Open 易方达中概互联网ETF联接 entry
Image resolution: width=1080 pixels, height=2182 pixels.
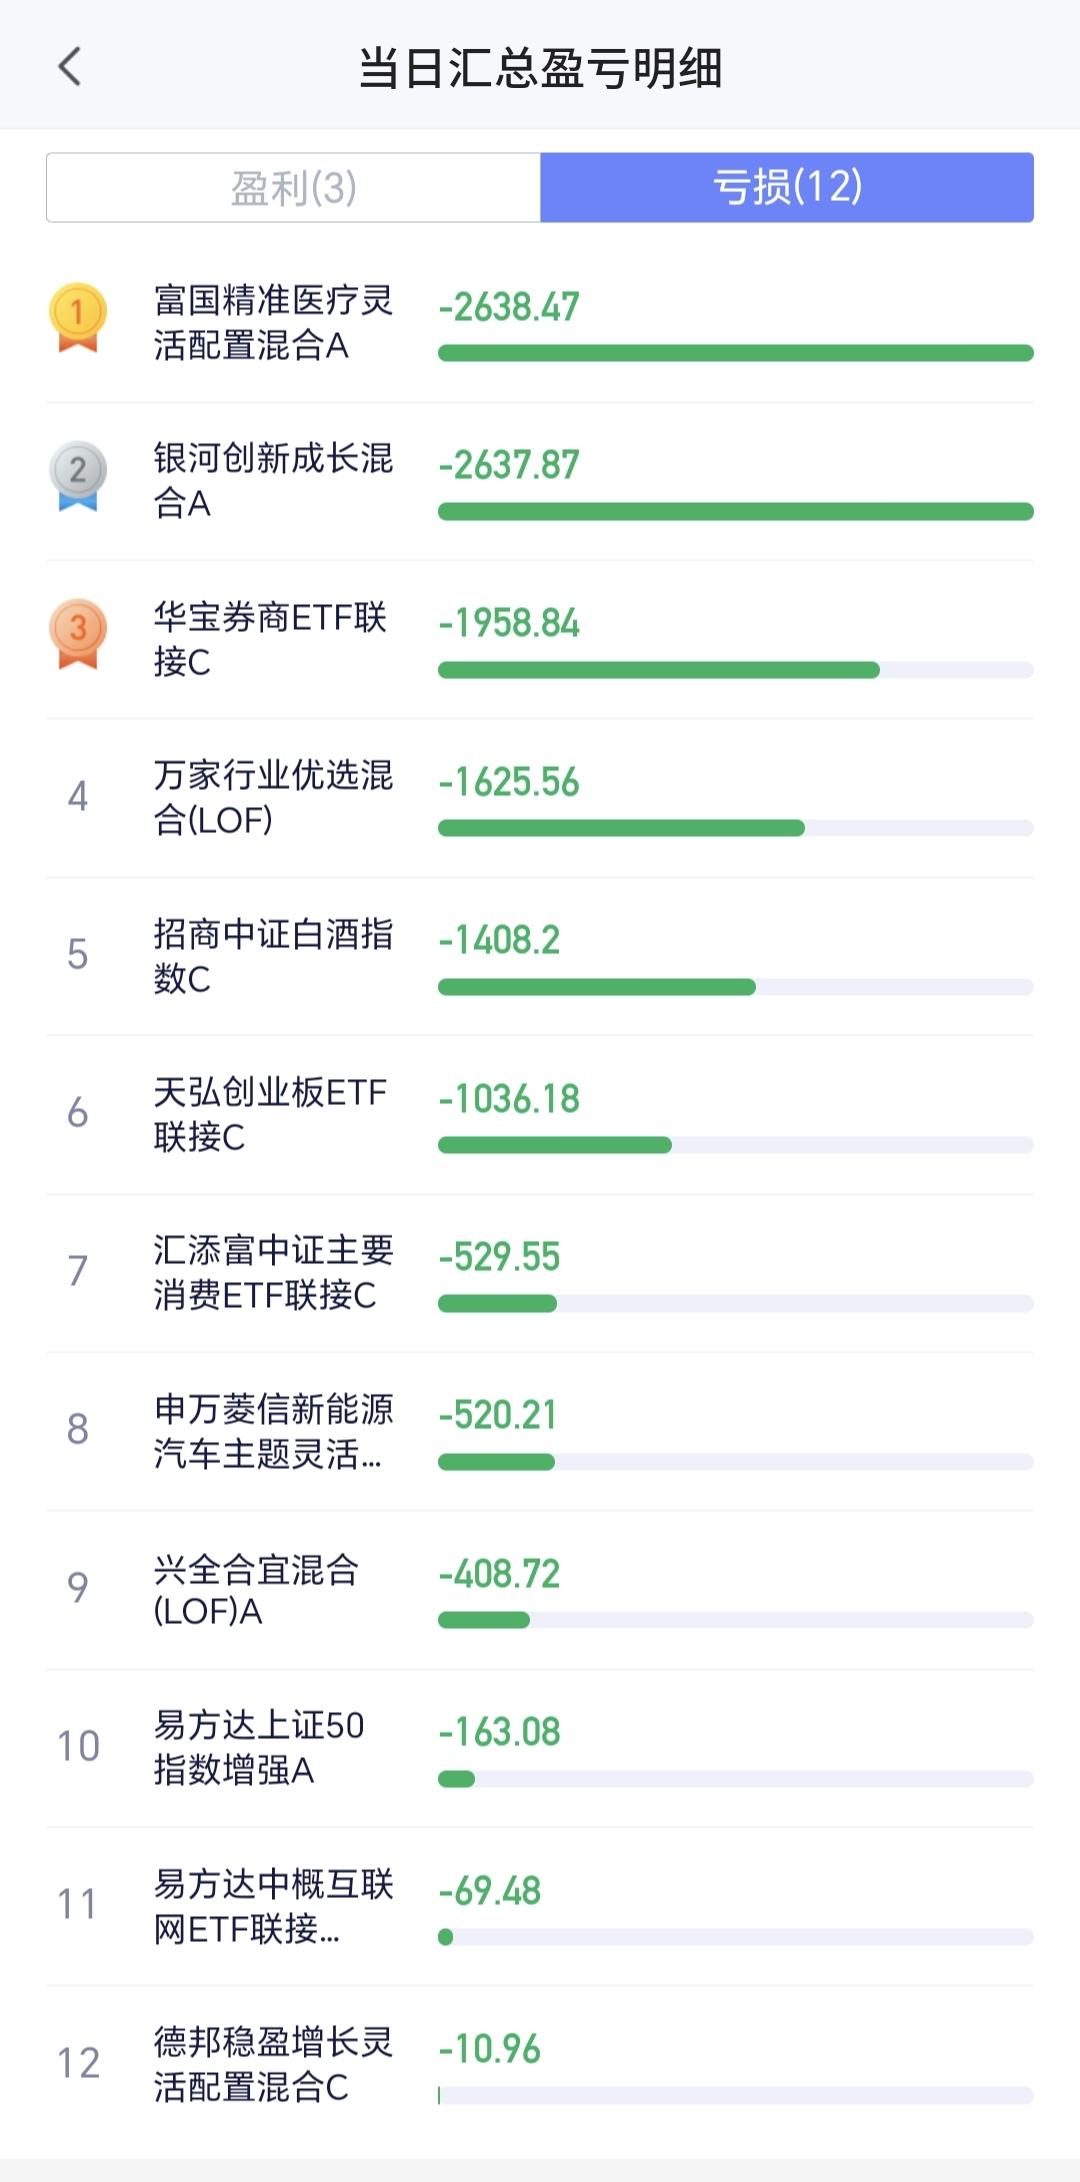[x=272, y=1905]
